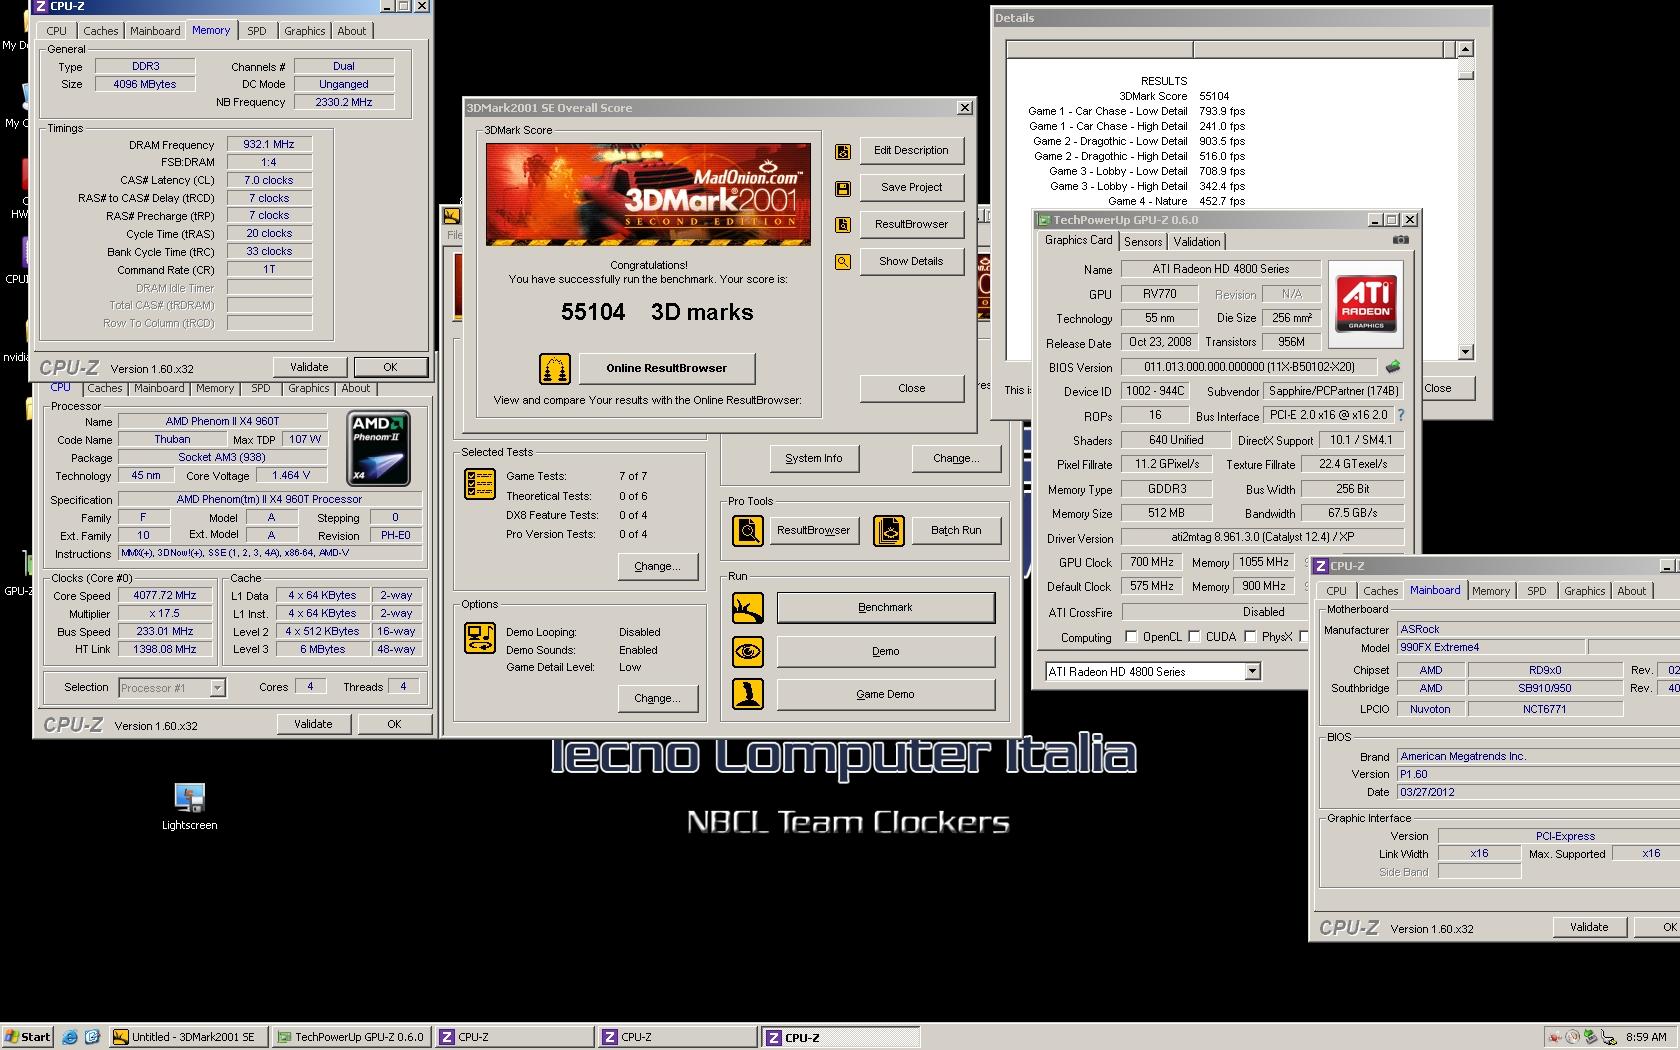Switch to Memory tab in CPU-Z processor window
This screenshot has width=1680, height=1050.
click(215, 389)
